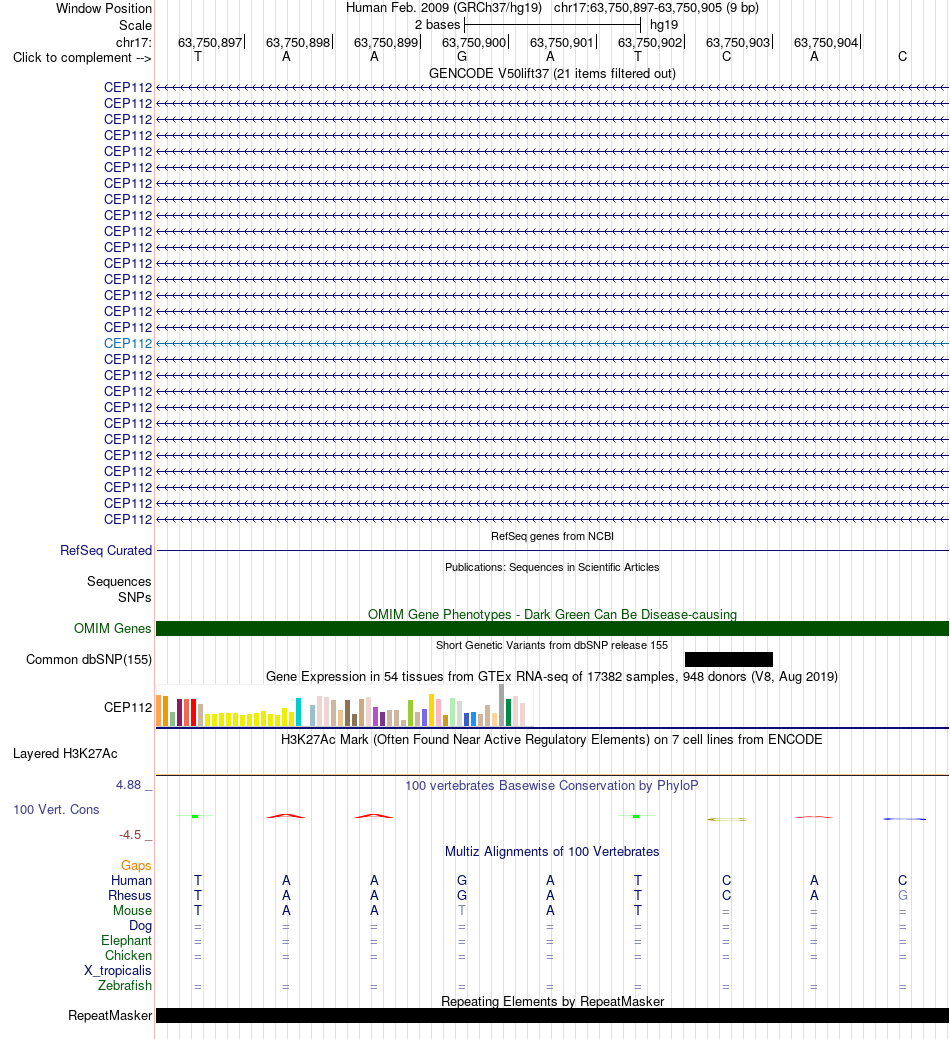Click the dark green OMIM gene bar

coord(552,628)
